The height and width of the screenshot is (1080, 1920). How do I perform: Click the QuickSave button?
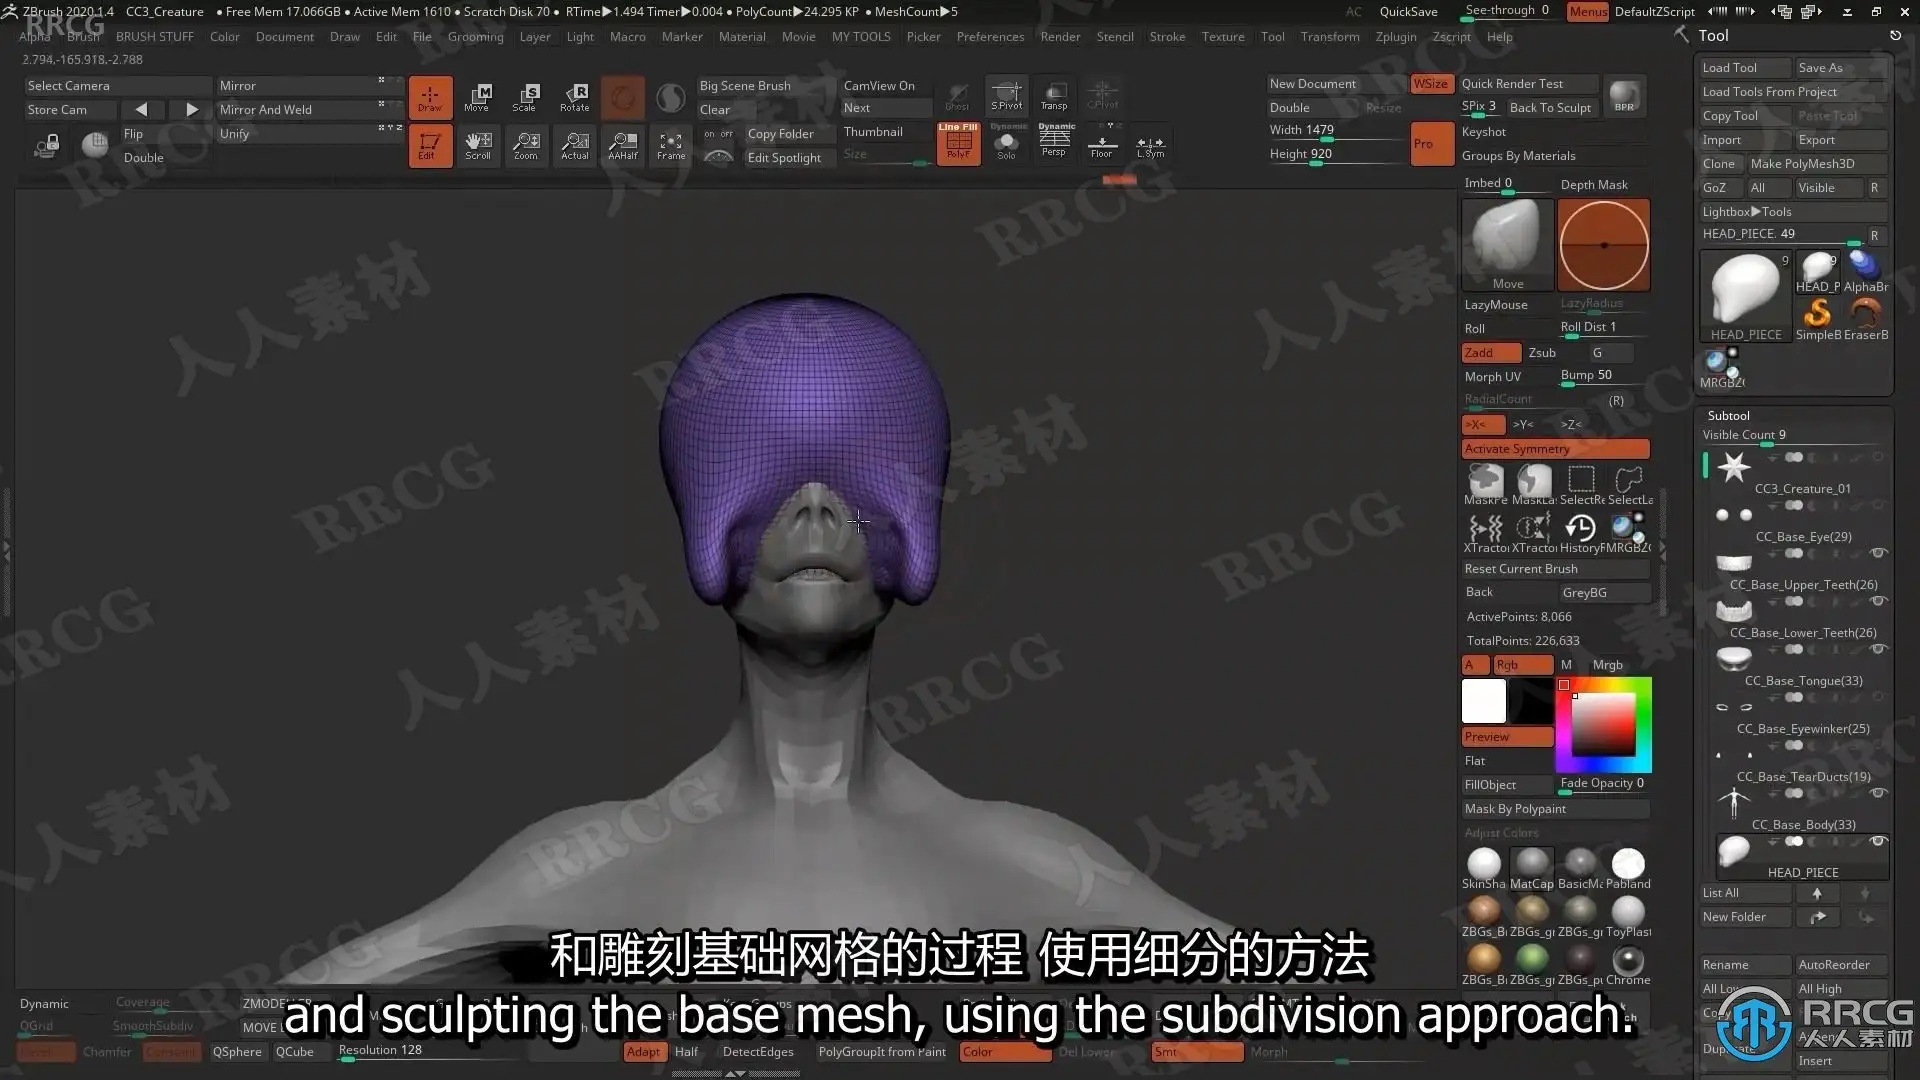[x=1408, y=12]
